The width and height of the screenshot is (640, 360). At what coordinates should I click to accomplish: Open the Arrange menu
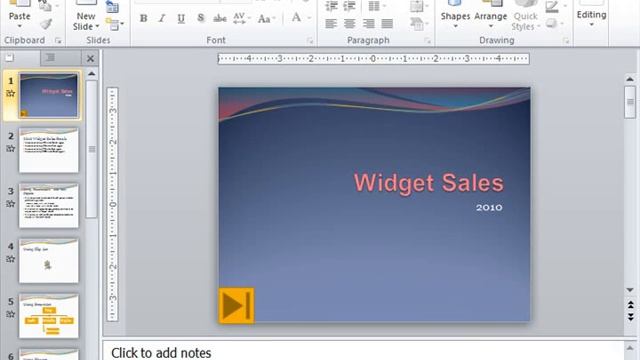point(491,14)
